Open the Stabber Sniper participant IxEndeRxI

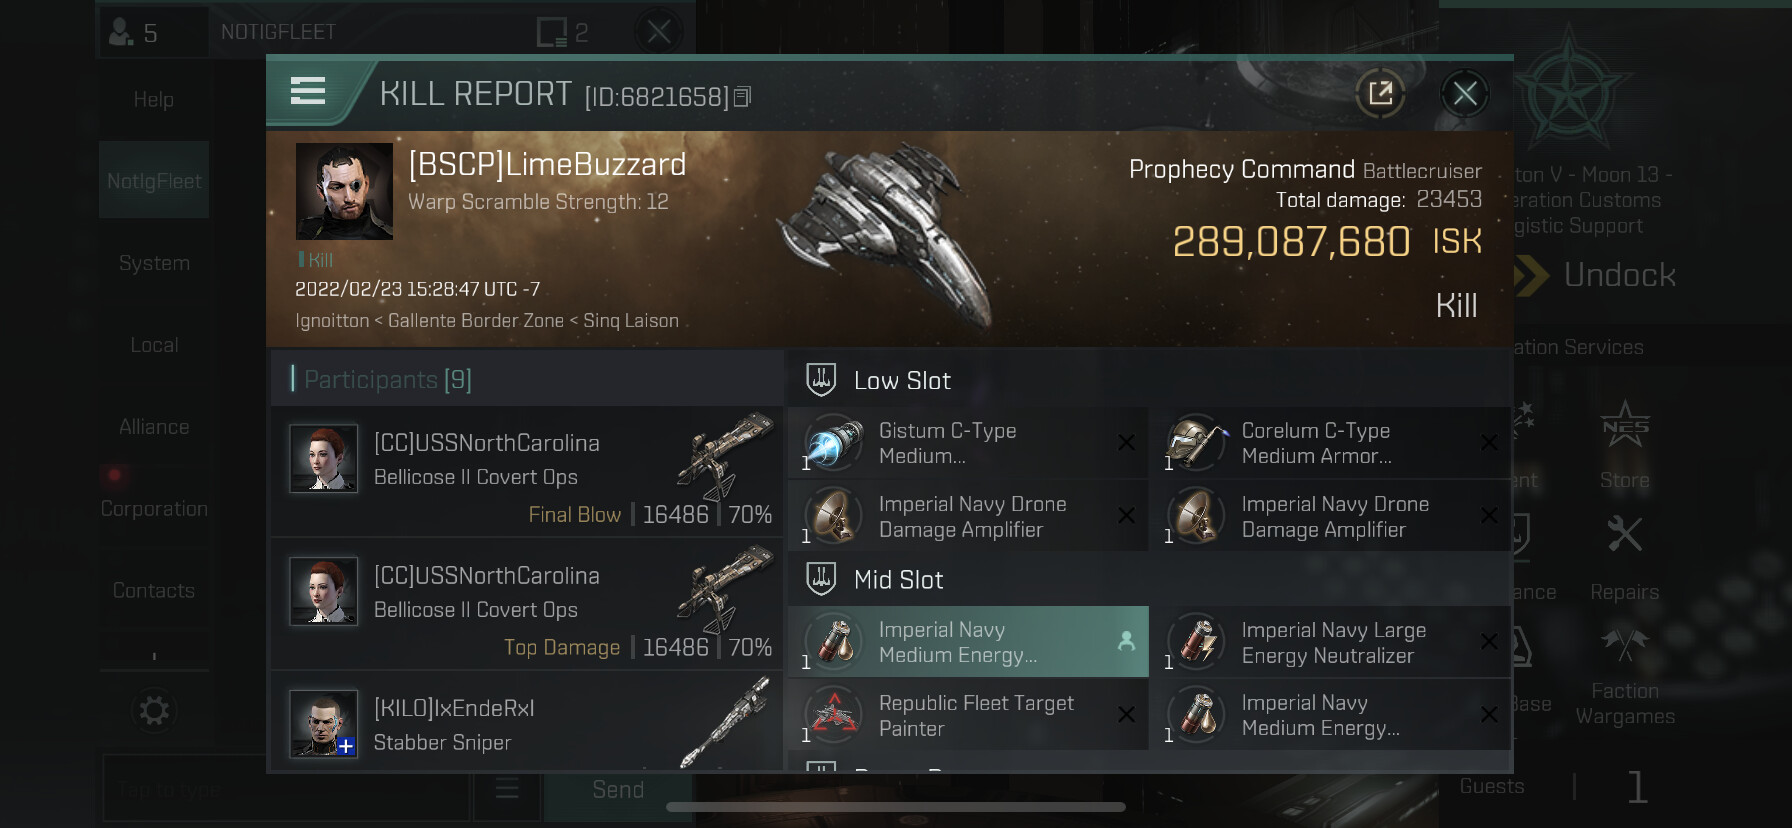[526, 724]
